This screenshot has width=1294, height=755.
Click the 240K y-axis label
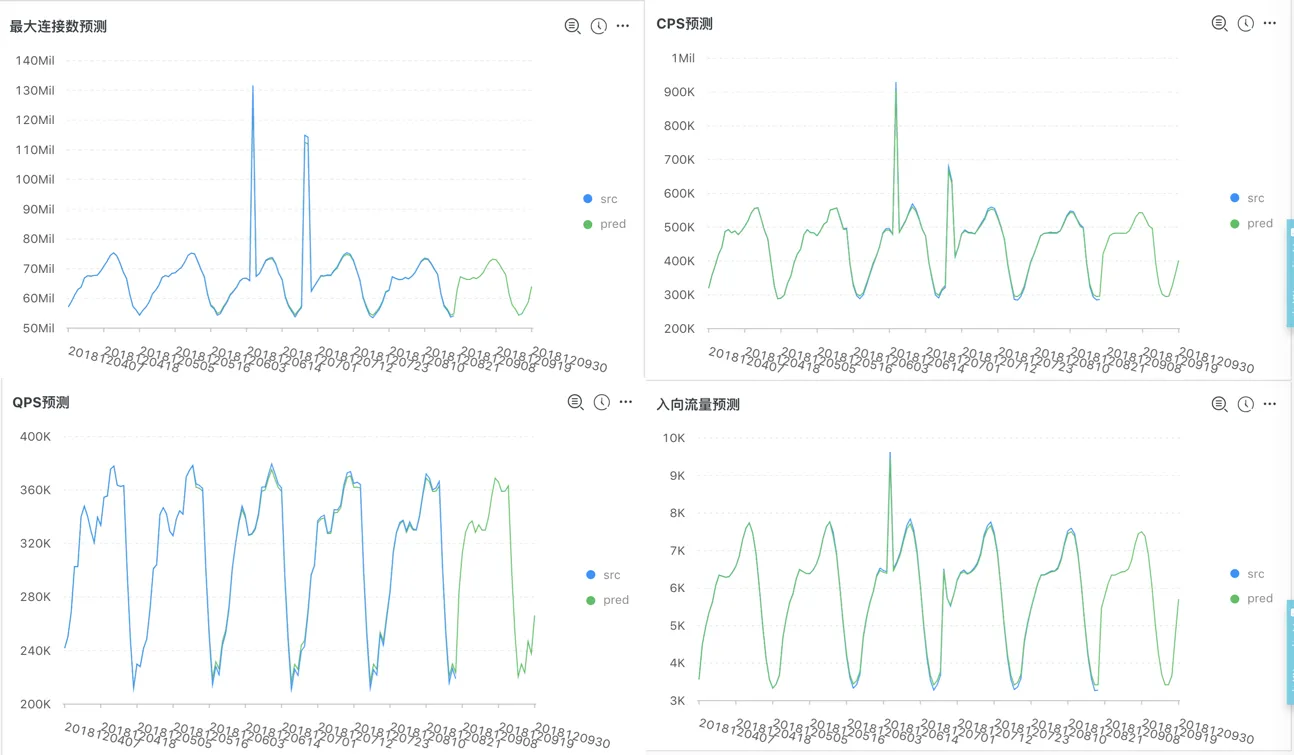coord(35,650)
